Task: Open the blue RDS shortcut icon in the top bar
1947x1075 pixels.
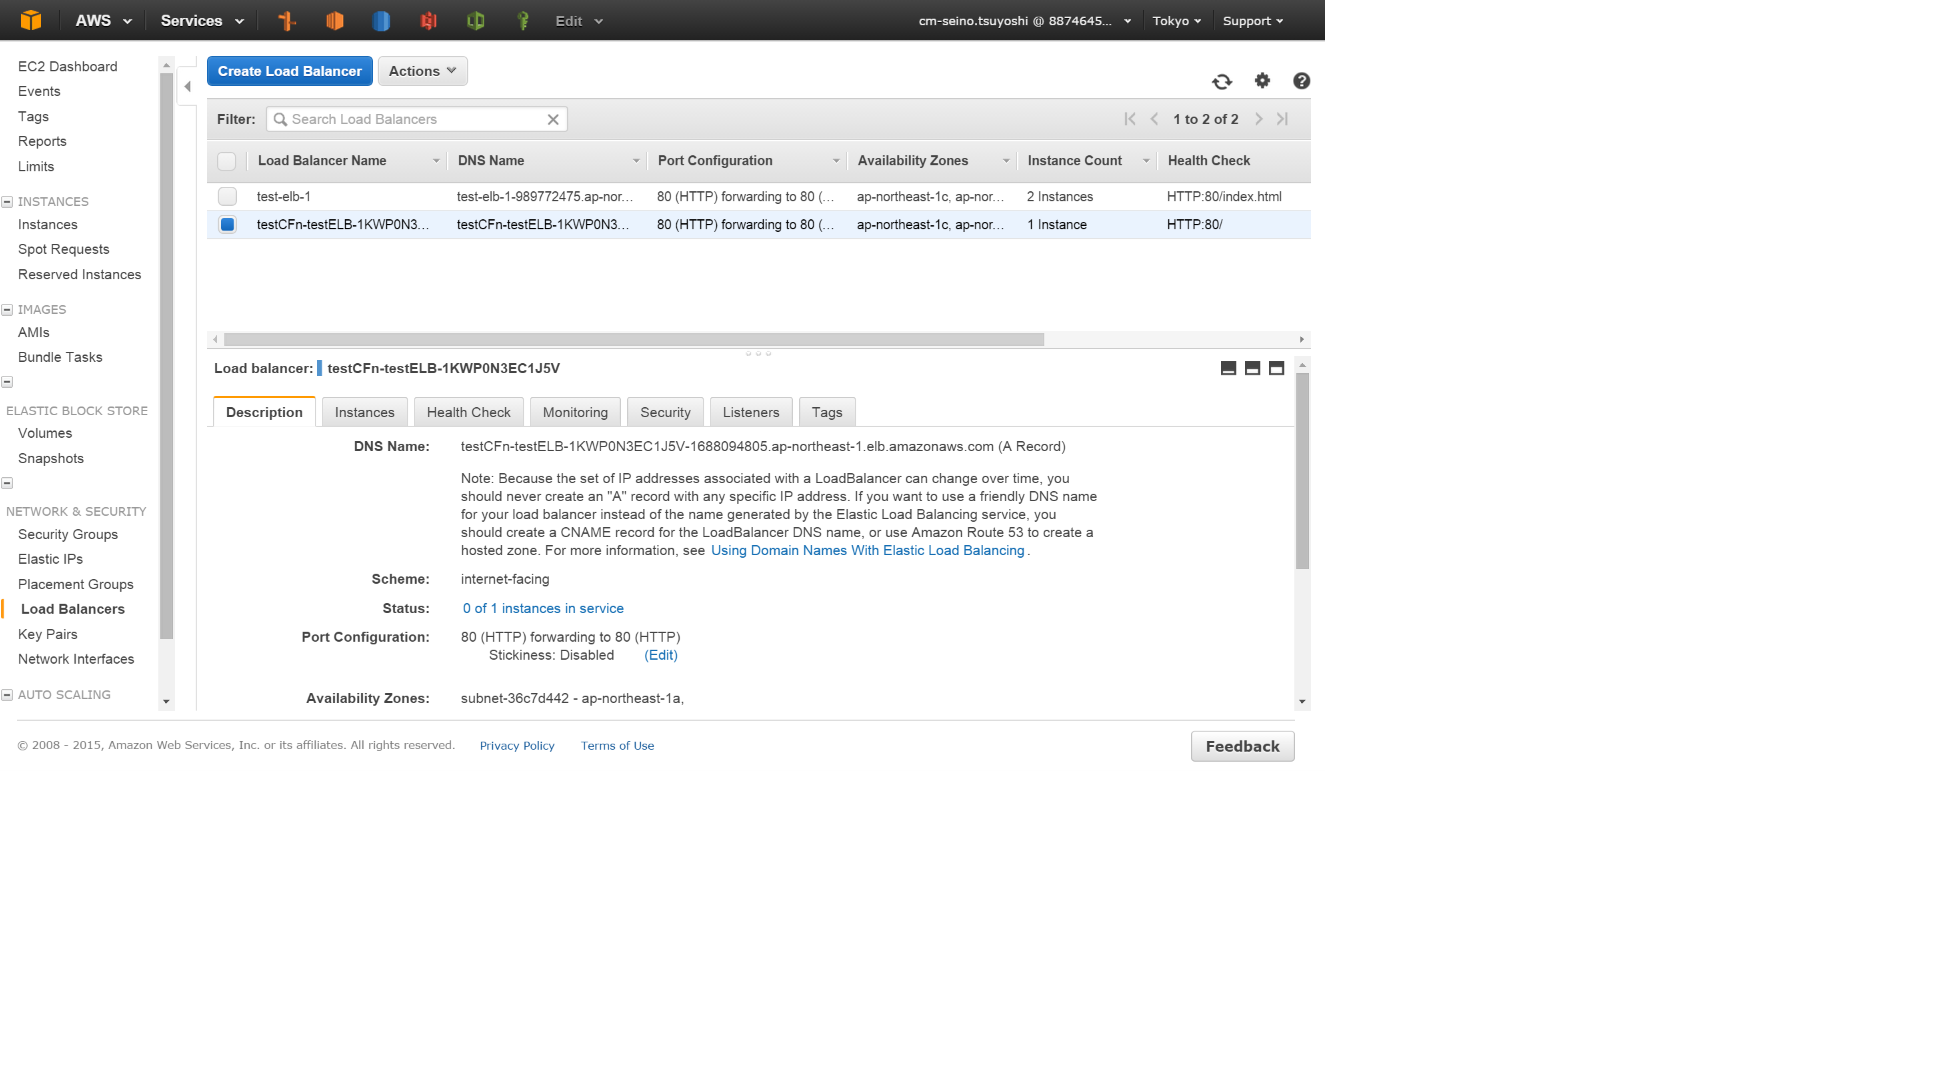Action: point(381,20)
